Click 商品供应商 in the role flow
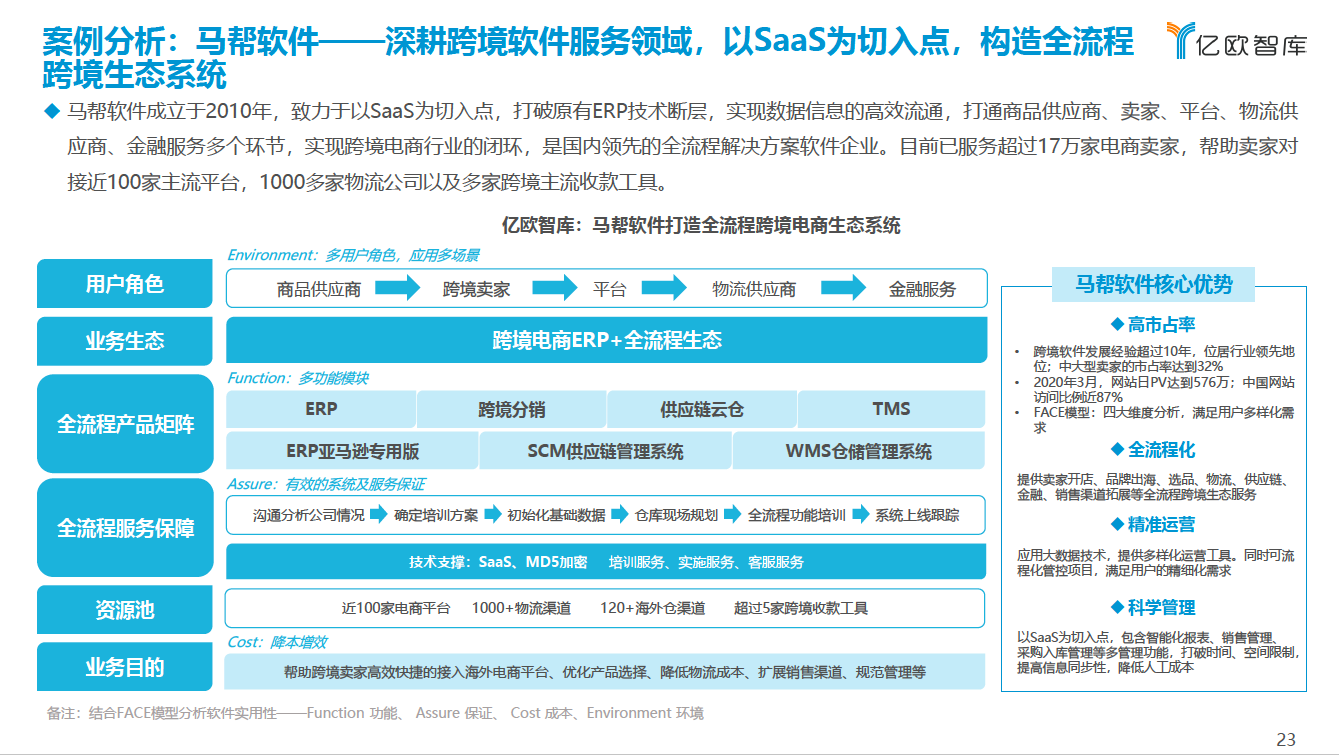 (x=319, y=289)
